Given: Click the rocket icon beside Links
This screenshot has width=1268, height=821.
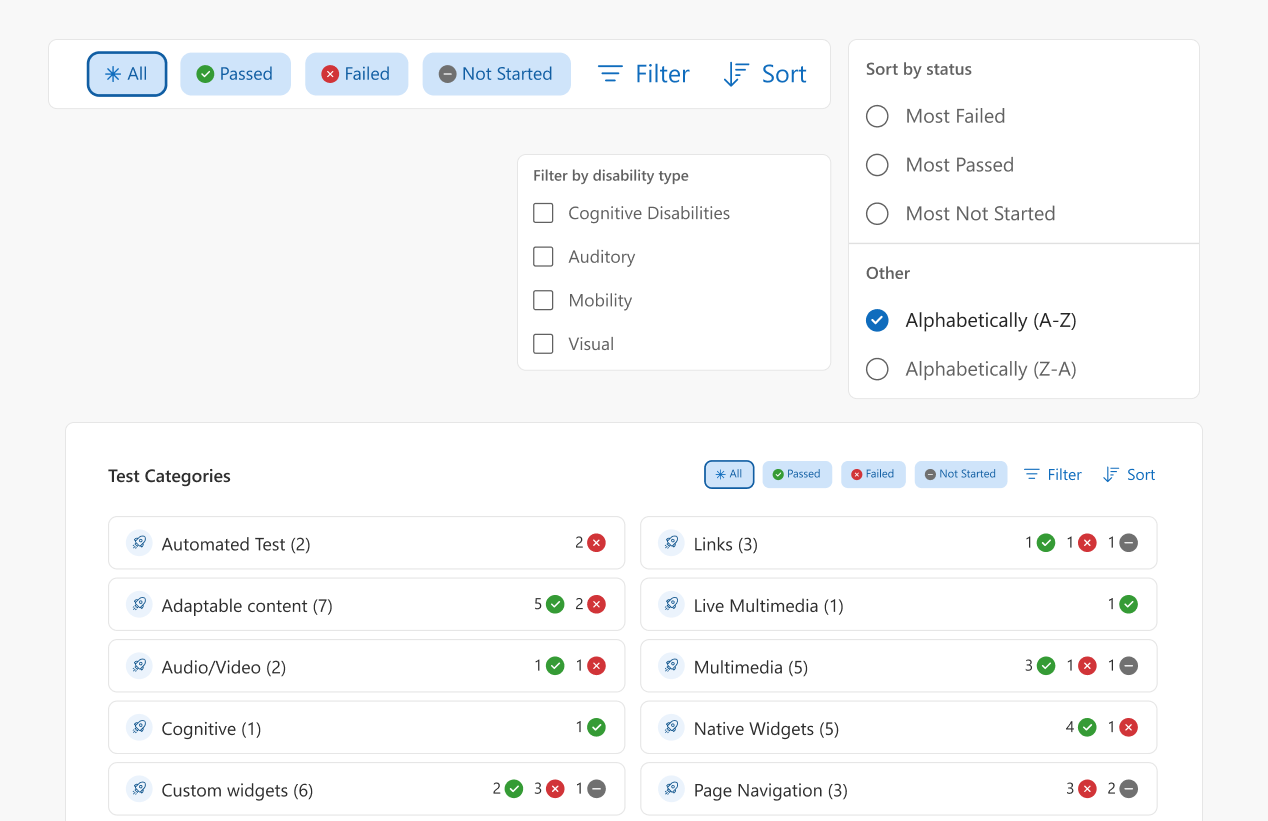Looking at the screenshot, I should (671, 543).
